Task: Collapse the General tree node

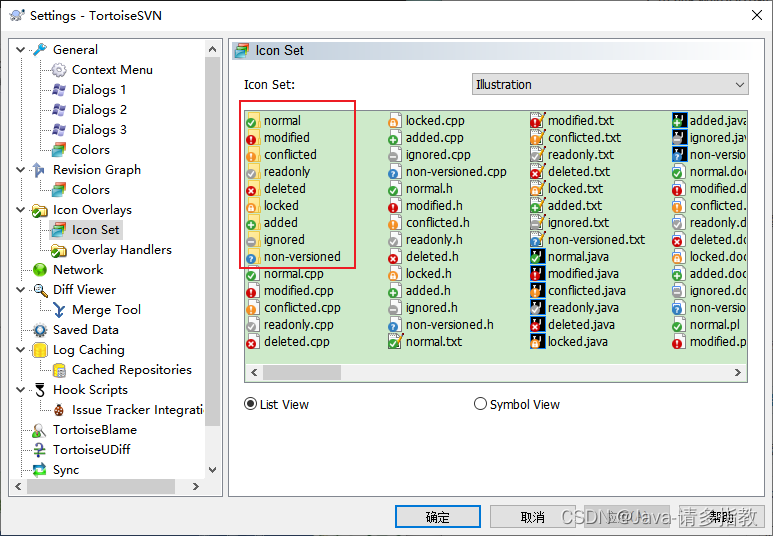Action: (x=21, y=49)
